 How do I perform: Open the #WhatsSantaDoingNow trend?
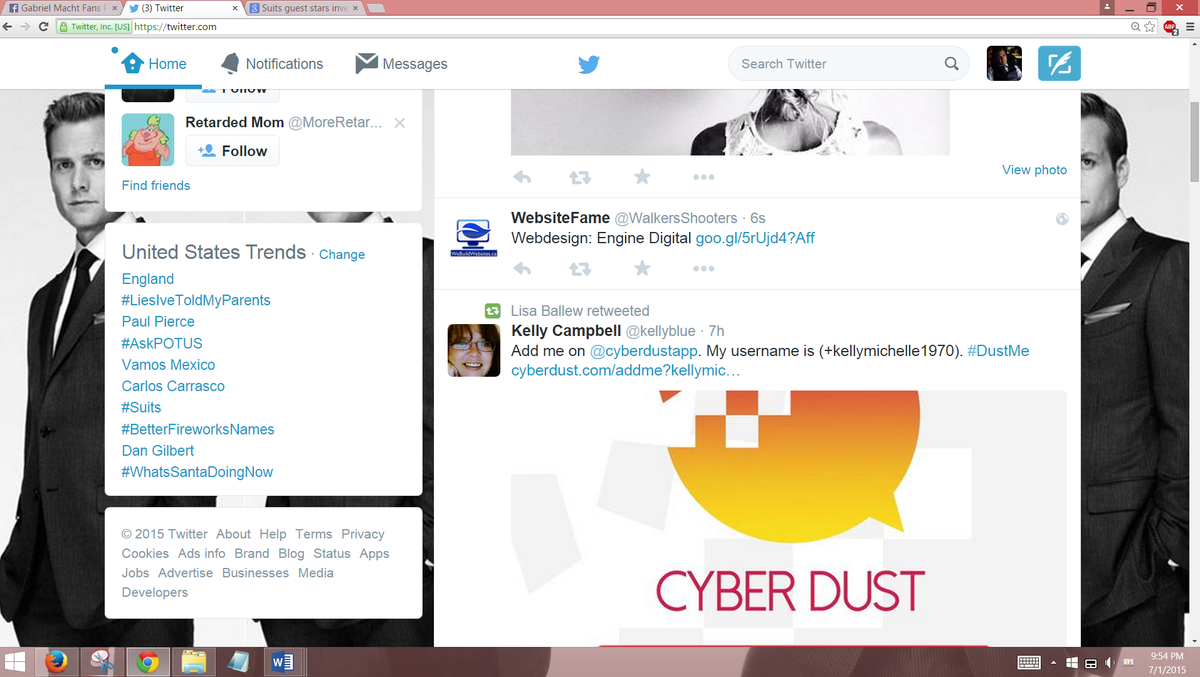coord(197,472)
